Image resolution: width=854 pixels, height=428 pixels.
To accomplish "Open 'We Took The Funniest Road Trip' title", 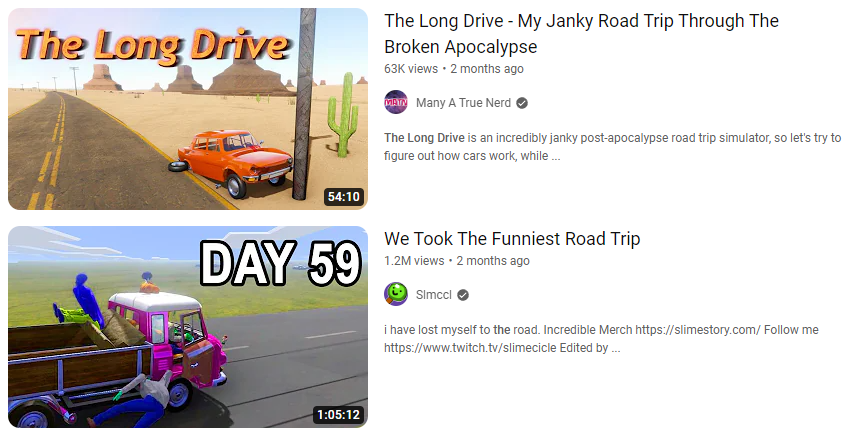I will (x=512, y=239).
